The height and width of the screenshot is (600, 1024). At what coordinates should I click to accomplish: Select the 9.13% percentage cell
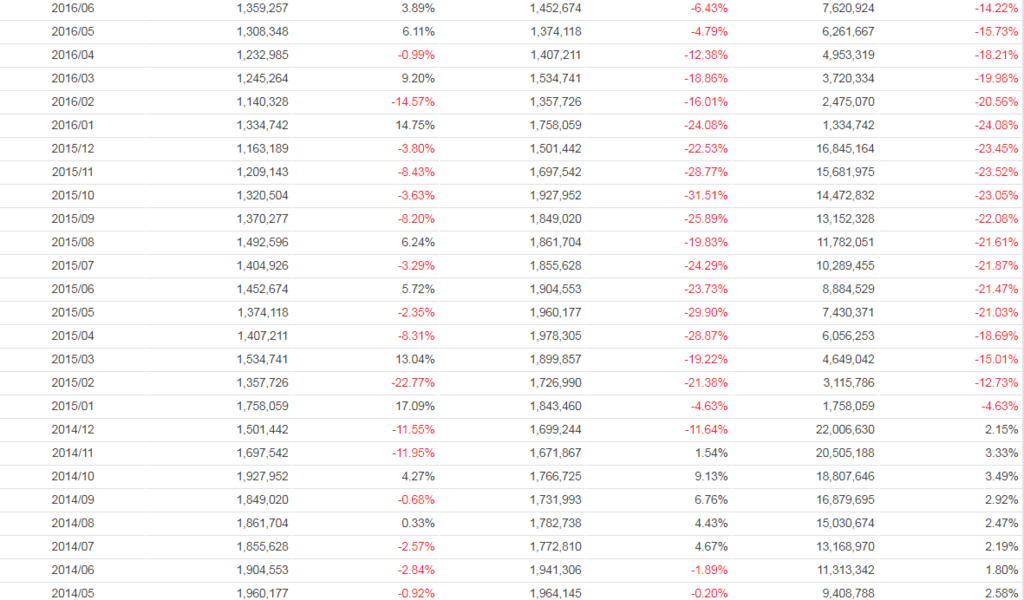711,476
